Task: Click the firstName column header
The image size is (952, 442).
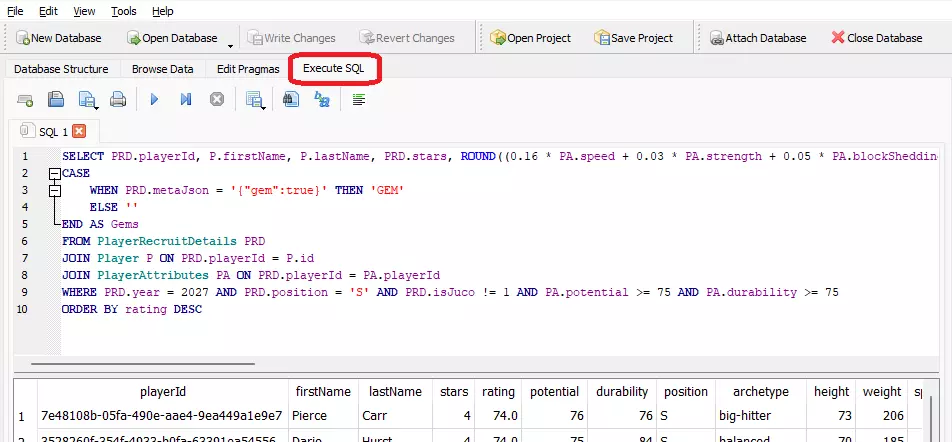Action: tap(323, 392)
